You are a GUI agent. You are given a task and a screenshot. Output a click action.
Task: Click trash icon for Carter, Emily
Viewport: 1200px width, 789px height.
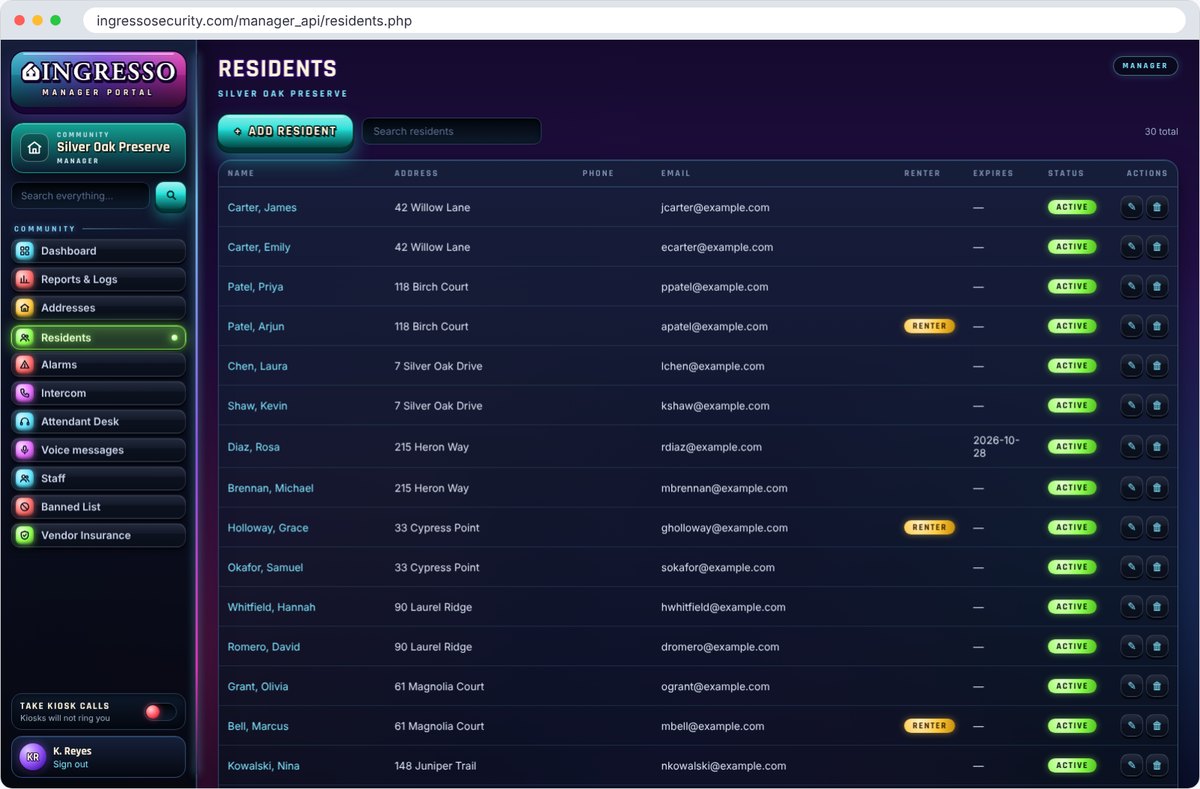point(1157,247)
